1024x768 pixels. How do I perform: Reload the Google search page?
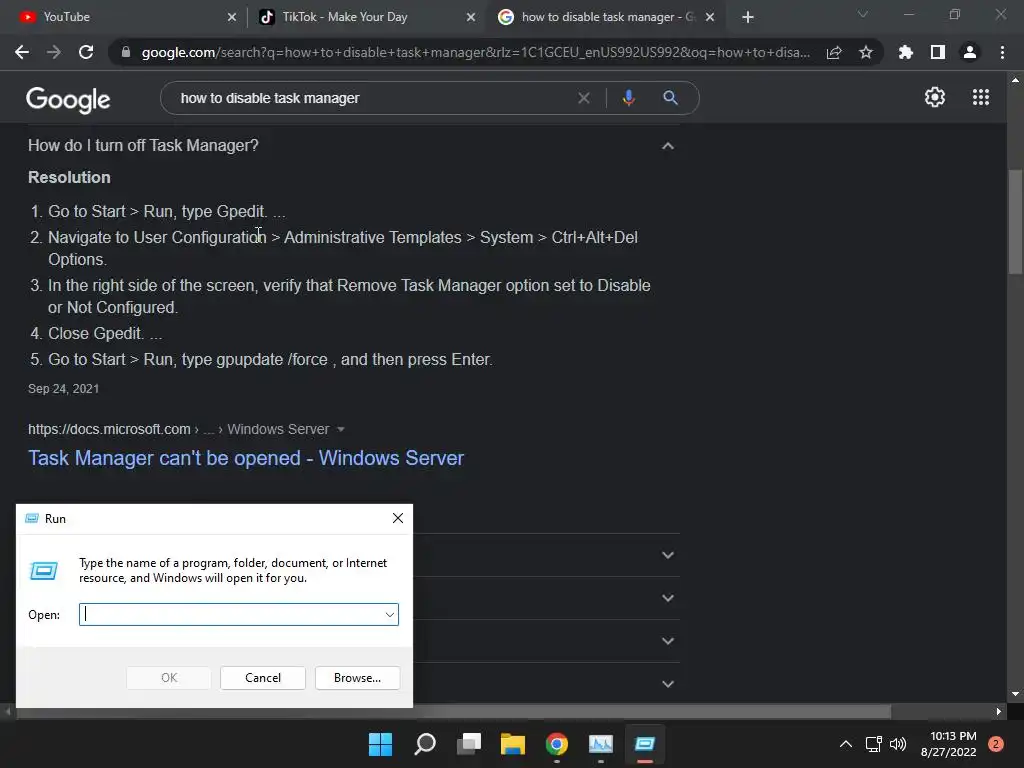pyautogui.click(x=86, y=52)
